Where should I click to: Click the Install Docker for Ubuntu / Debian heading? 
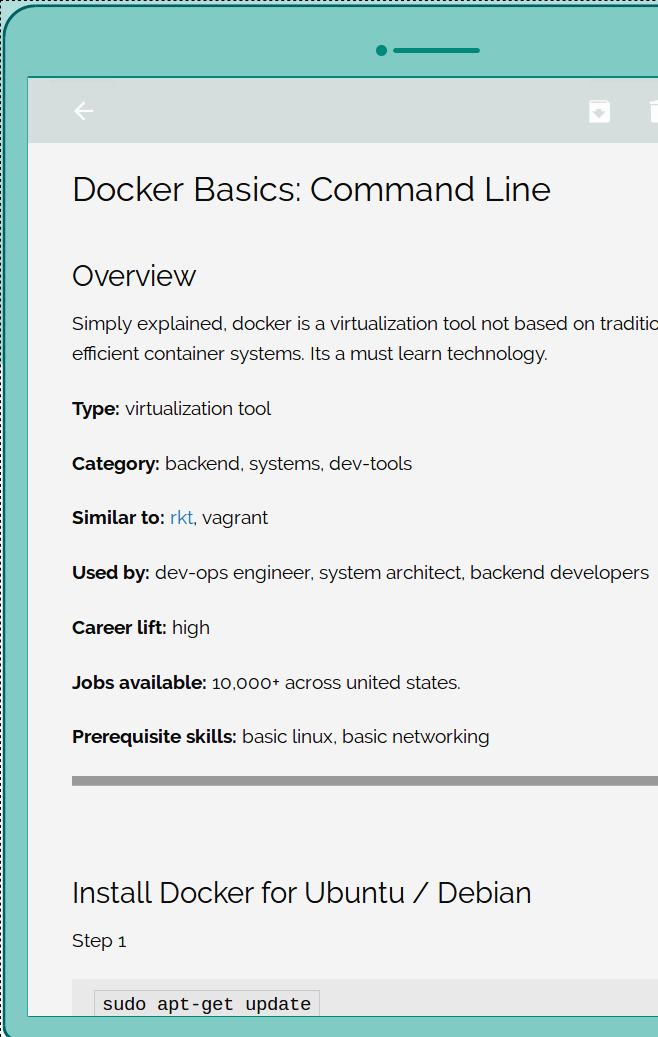coord(302,893)
